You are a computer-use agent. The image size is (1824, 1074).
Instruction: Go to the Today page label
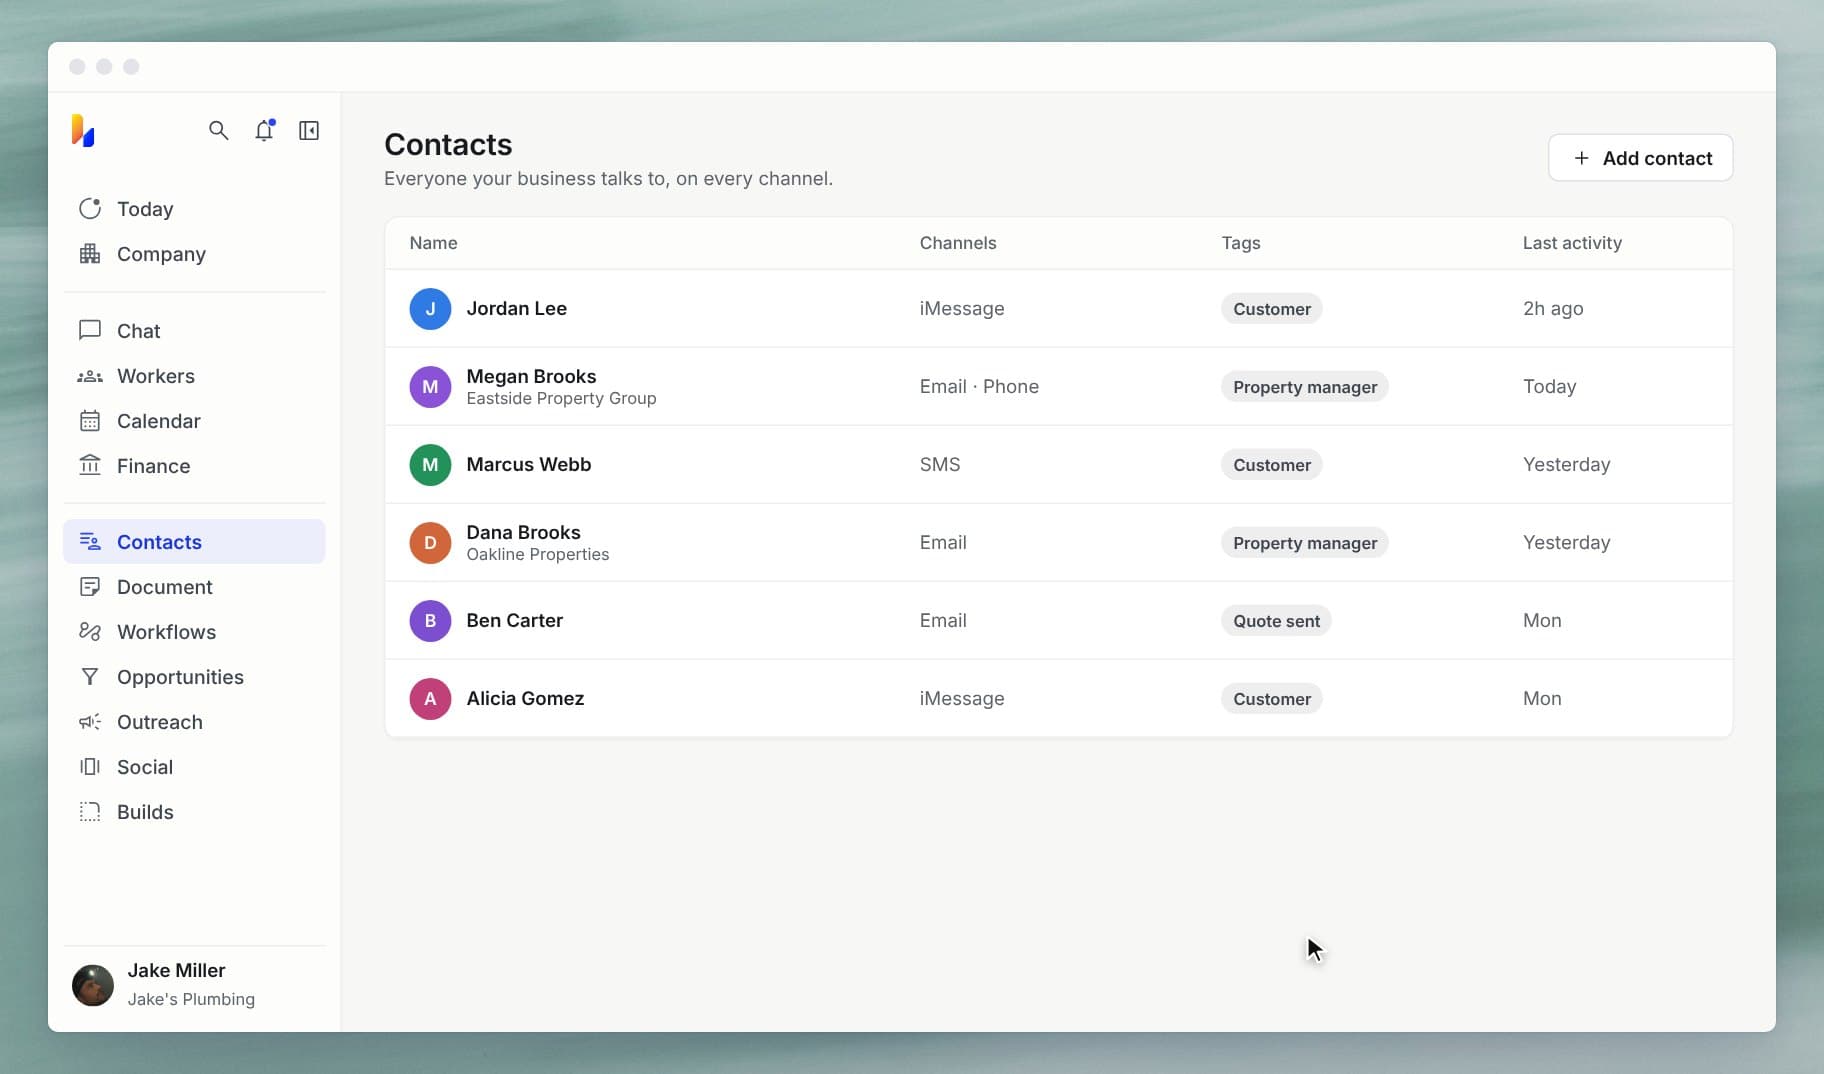tap(145, 209)
